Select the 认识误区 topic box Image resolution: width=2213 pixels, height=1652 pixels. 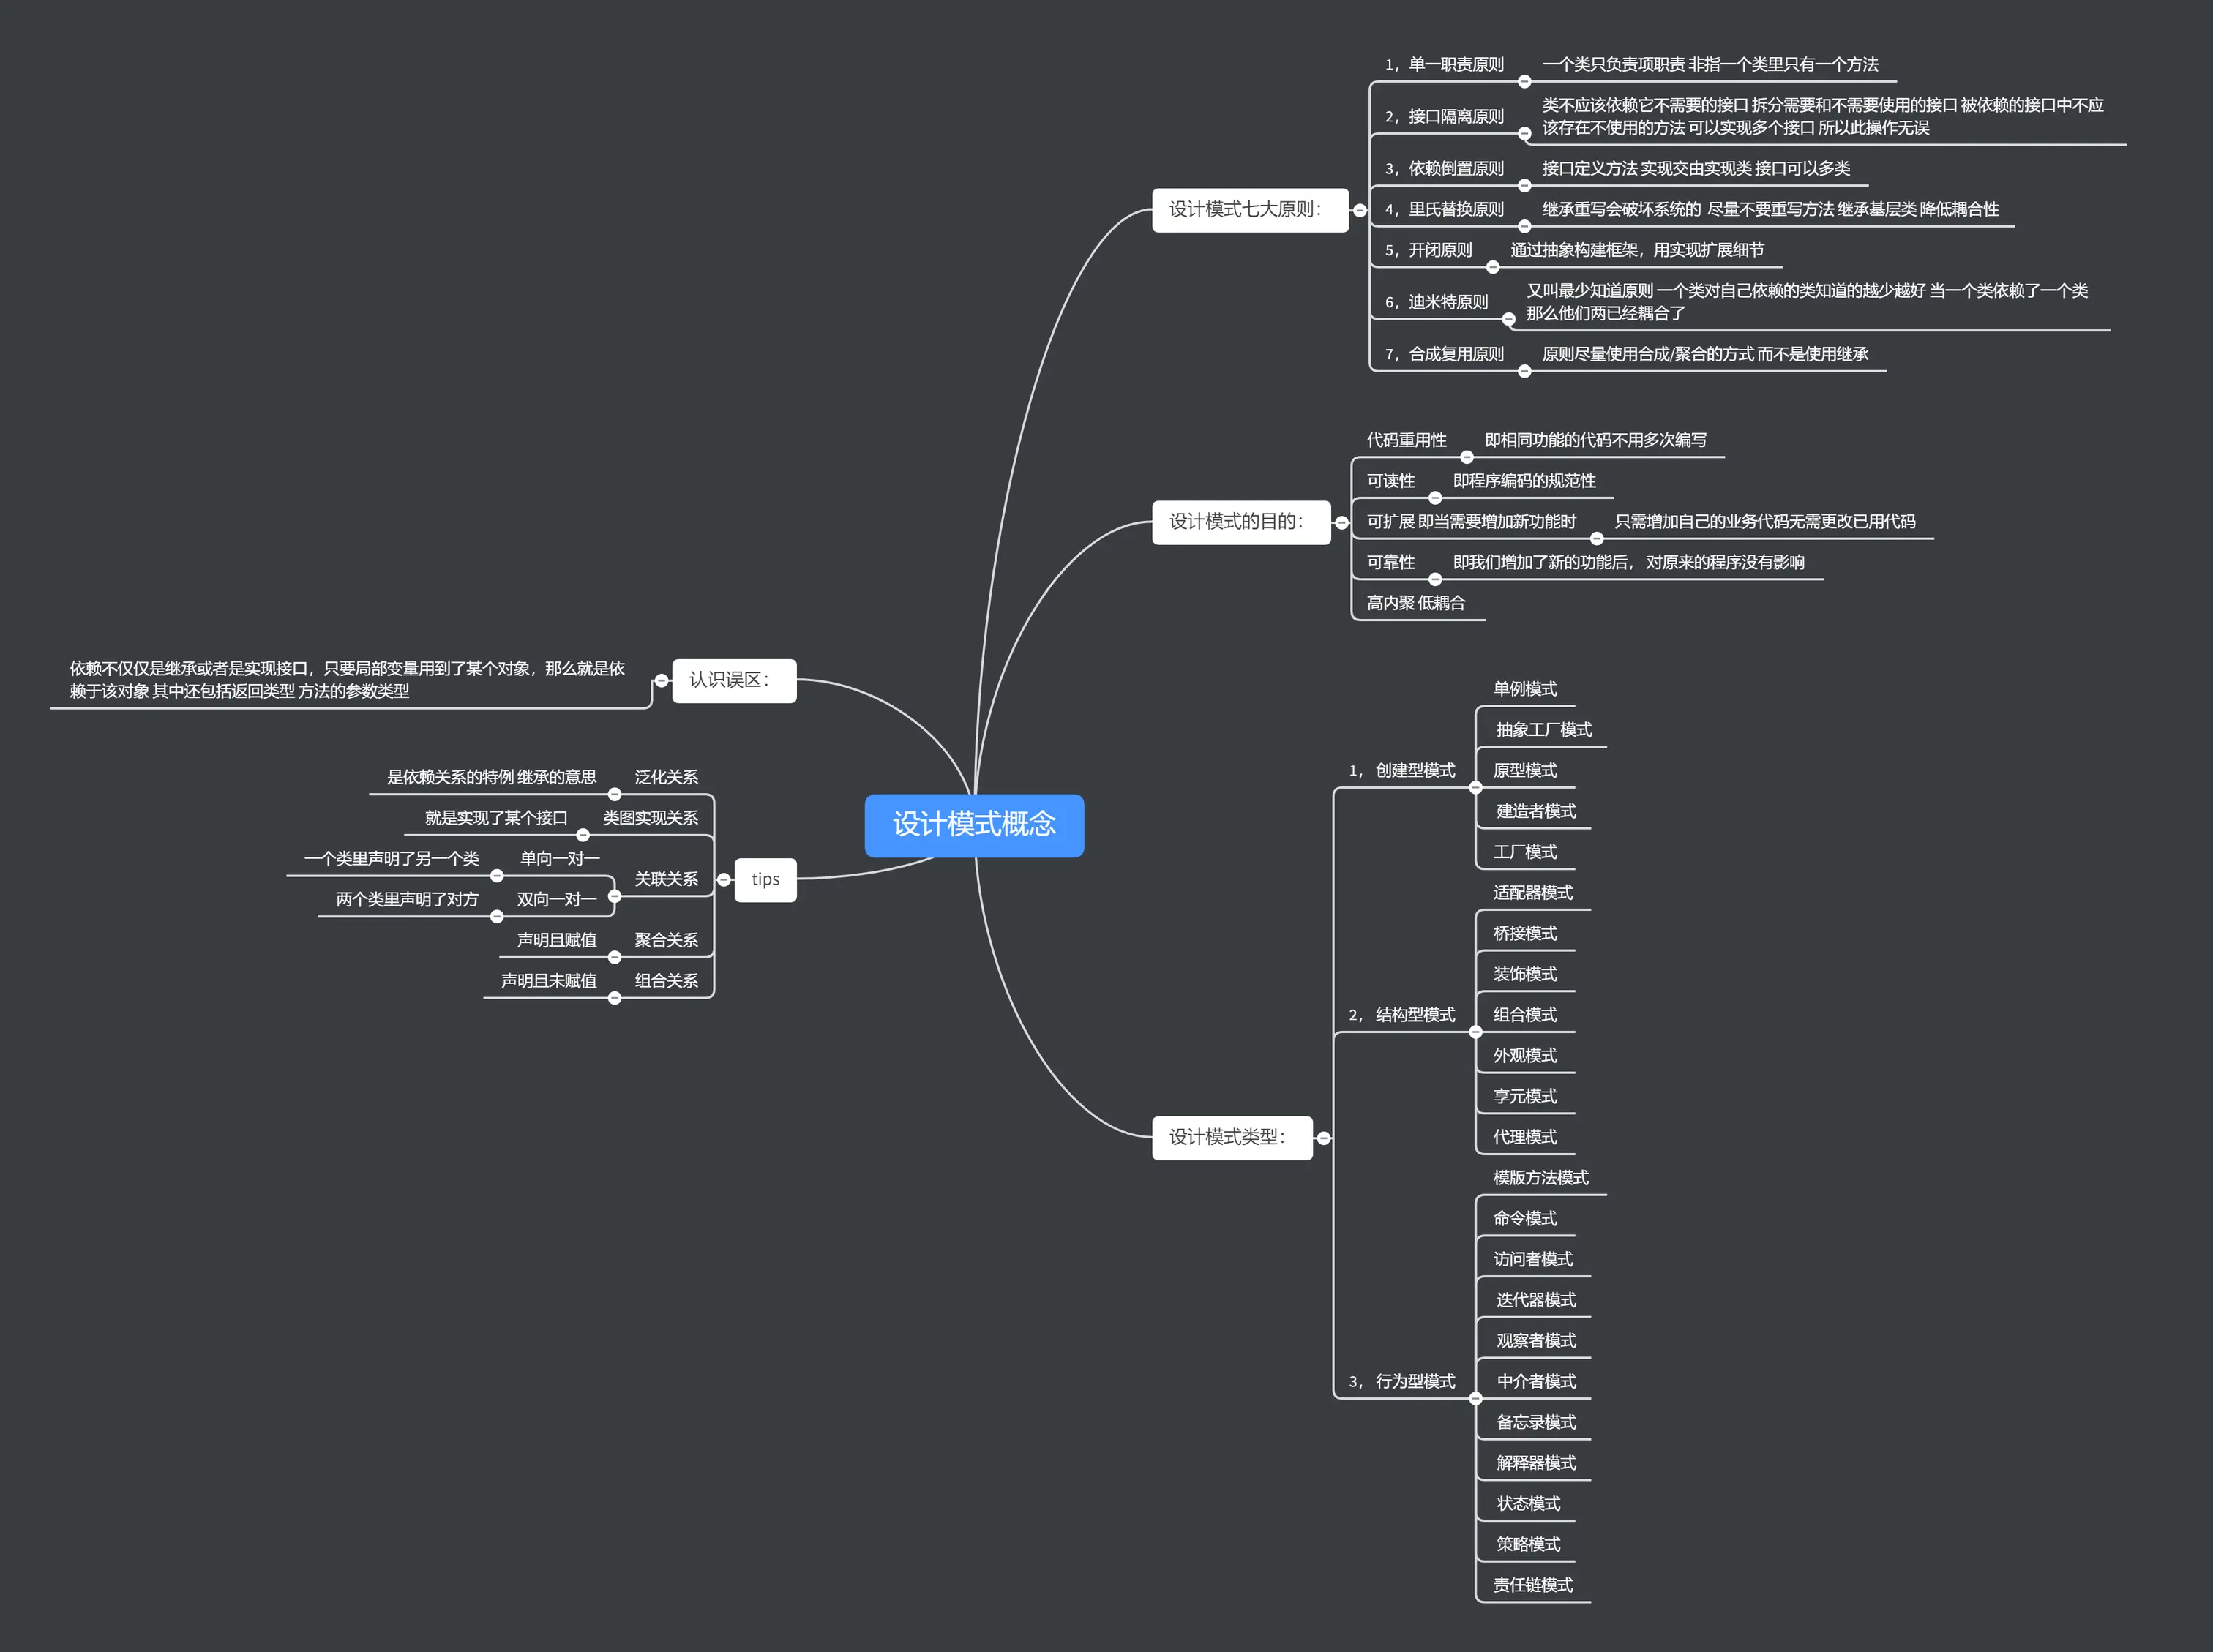click(733, 680)
